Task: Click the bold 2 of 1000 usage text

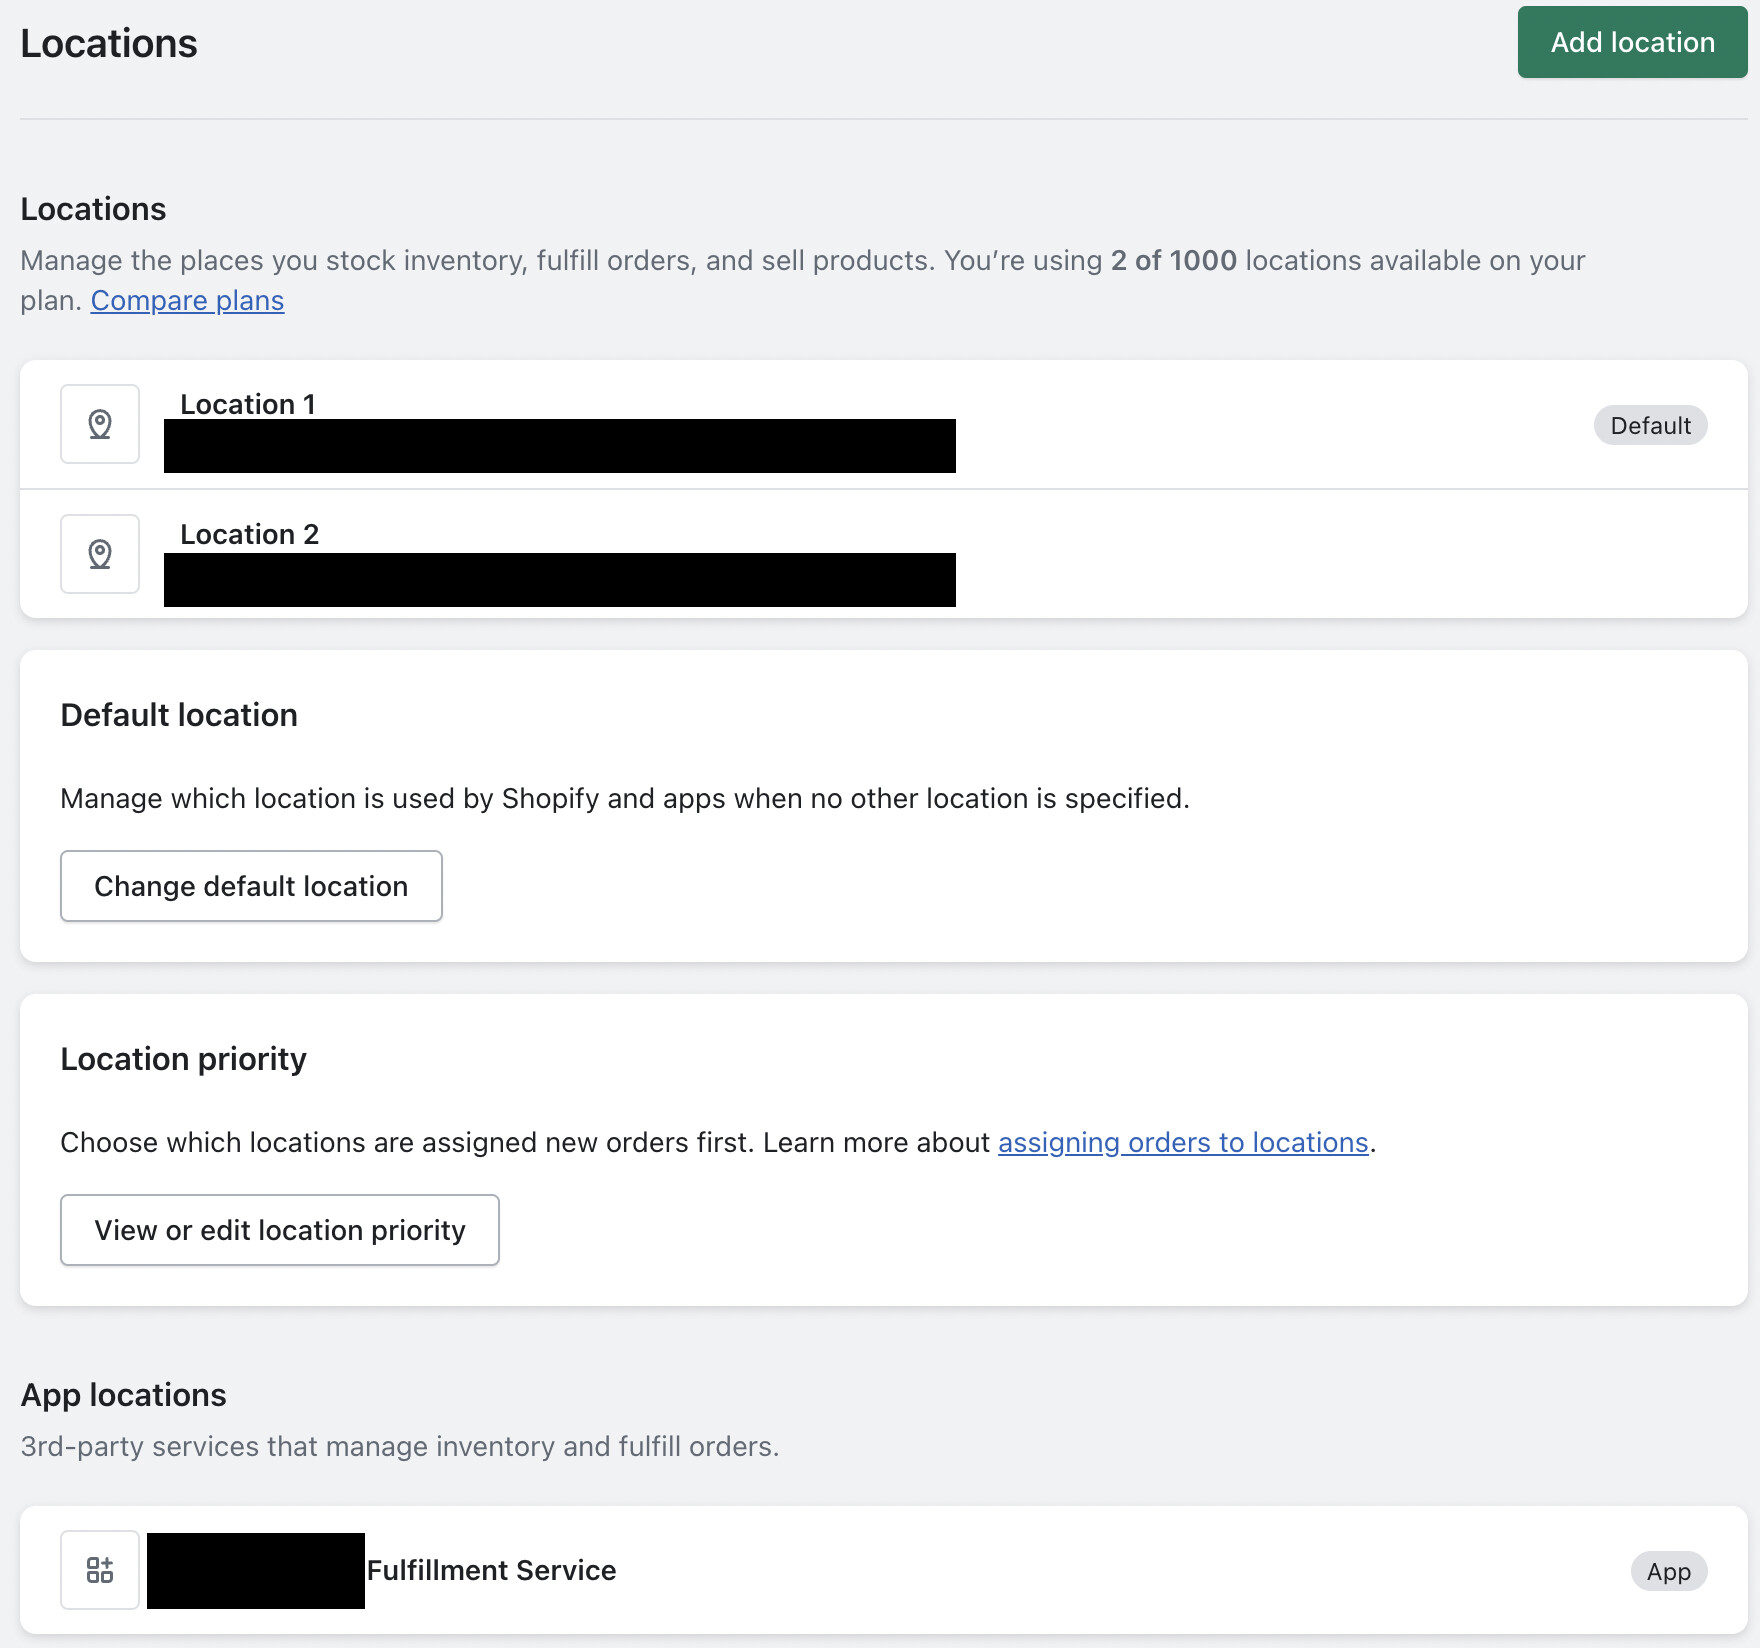Action: coord(1173,261)
